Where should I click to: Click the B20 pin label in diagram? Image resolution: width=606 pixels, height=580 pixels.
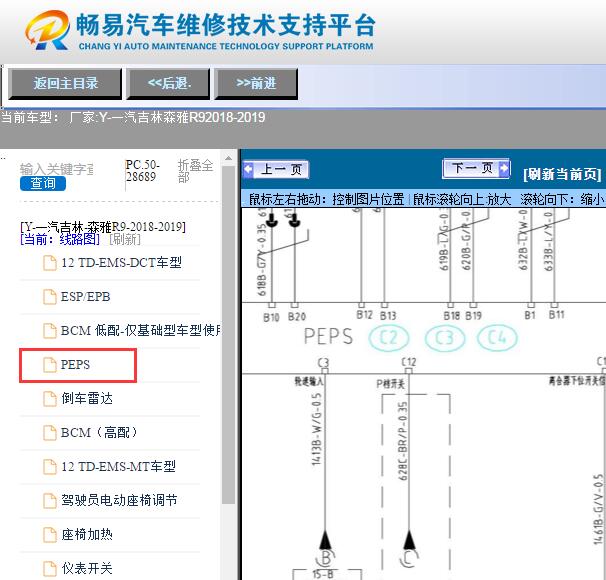click(297, 317)
